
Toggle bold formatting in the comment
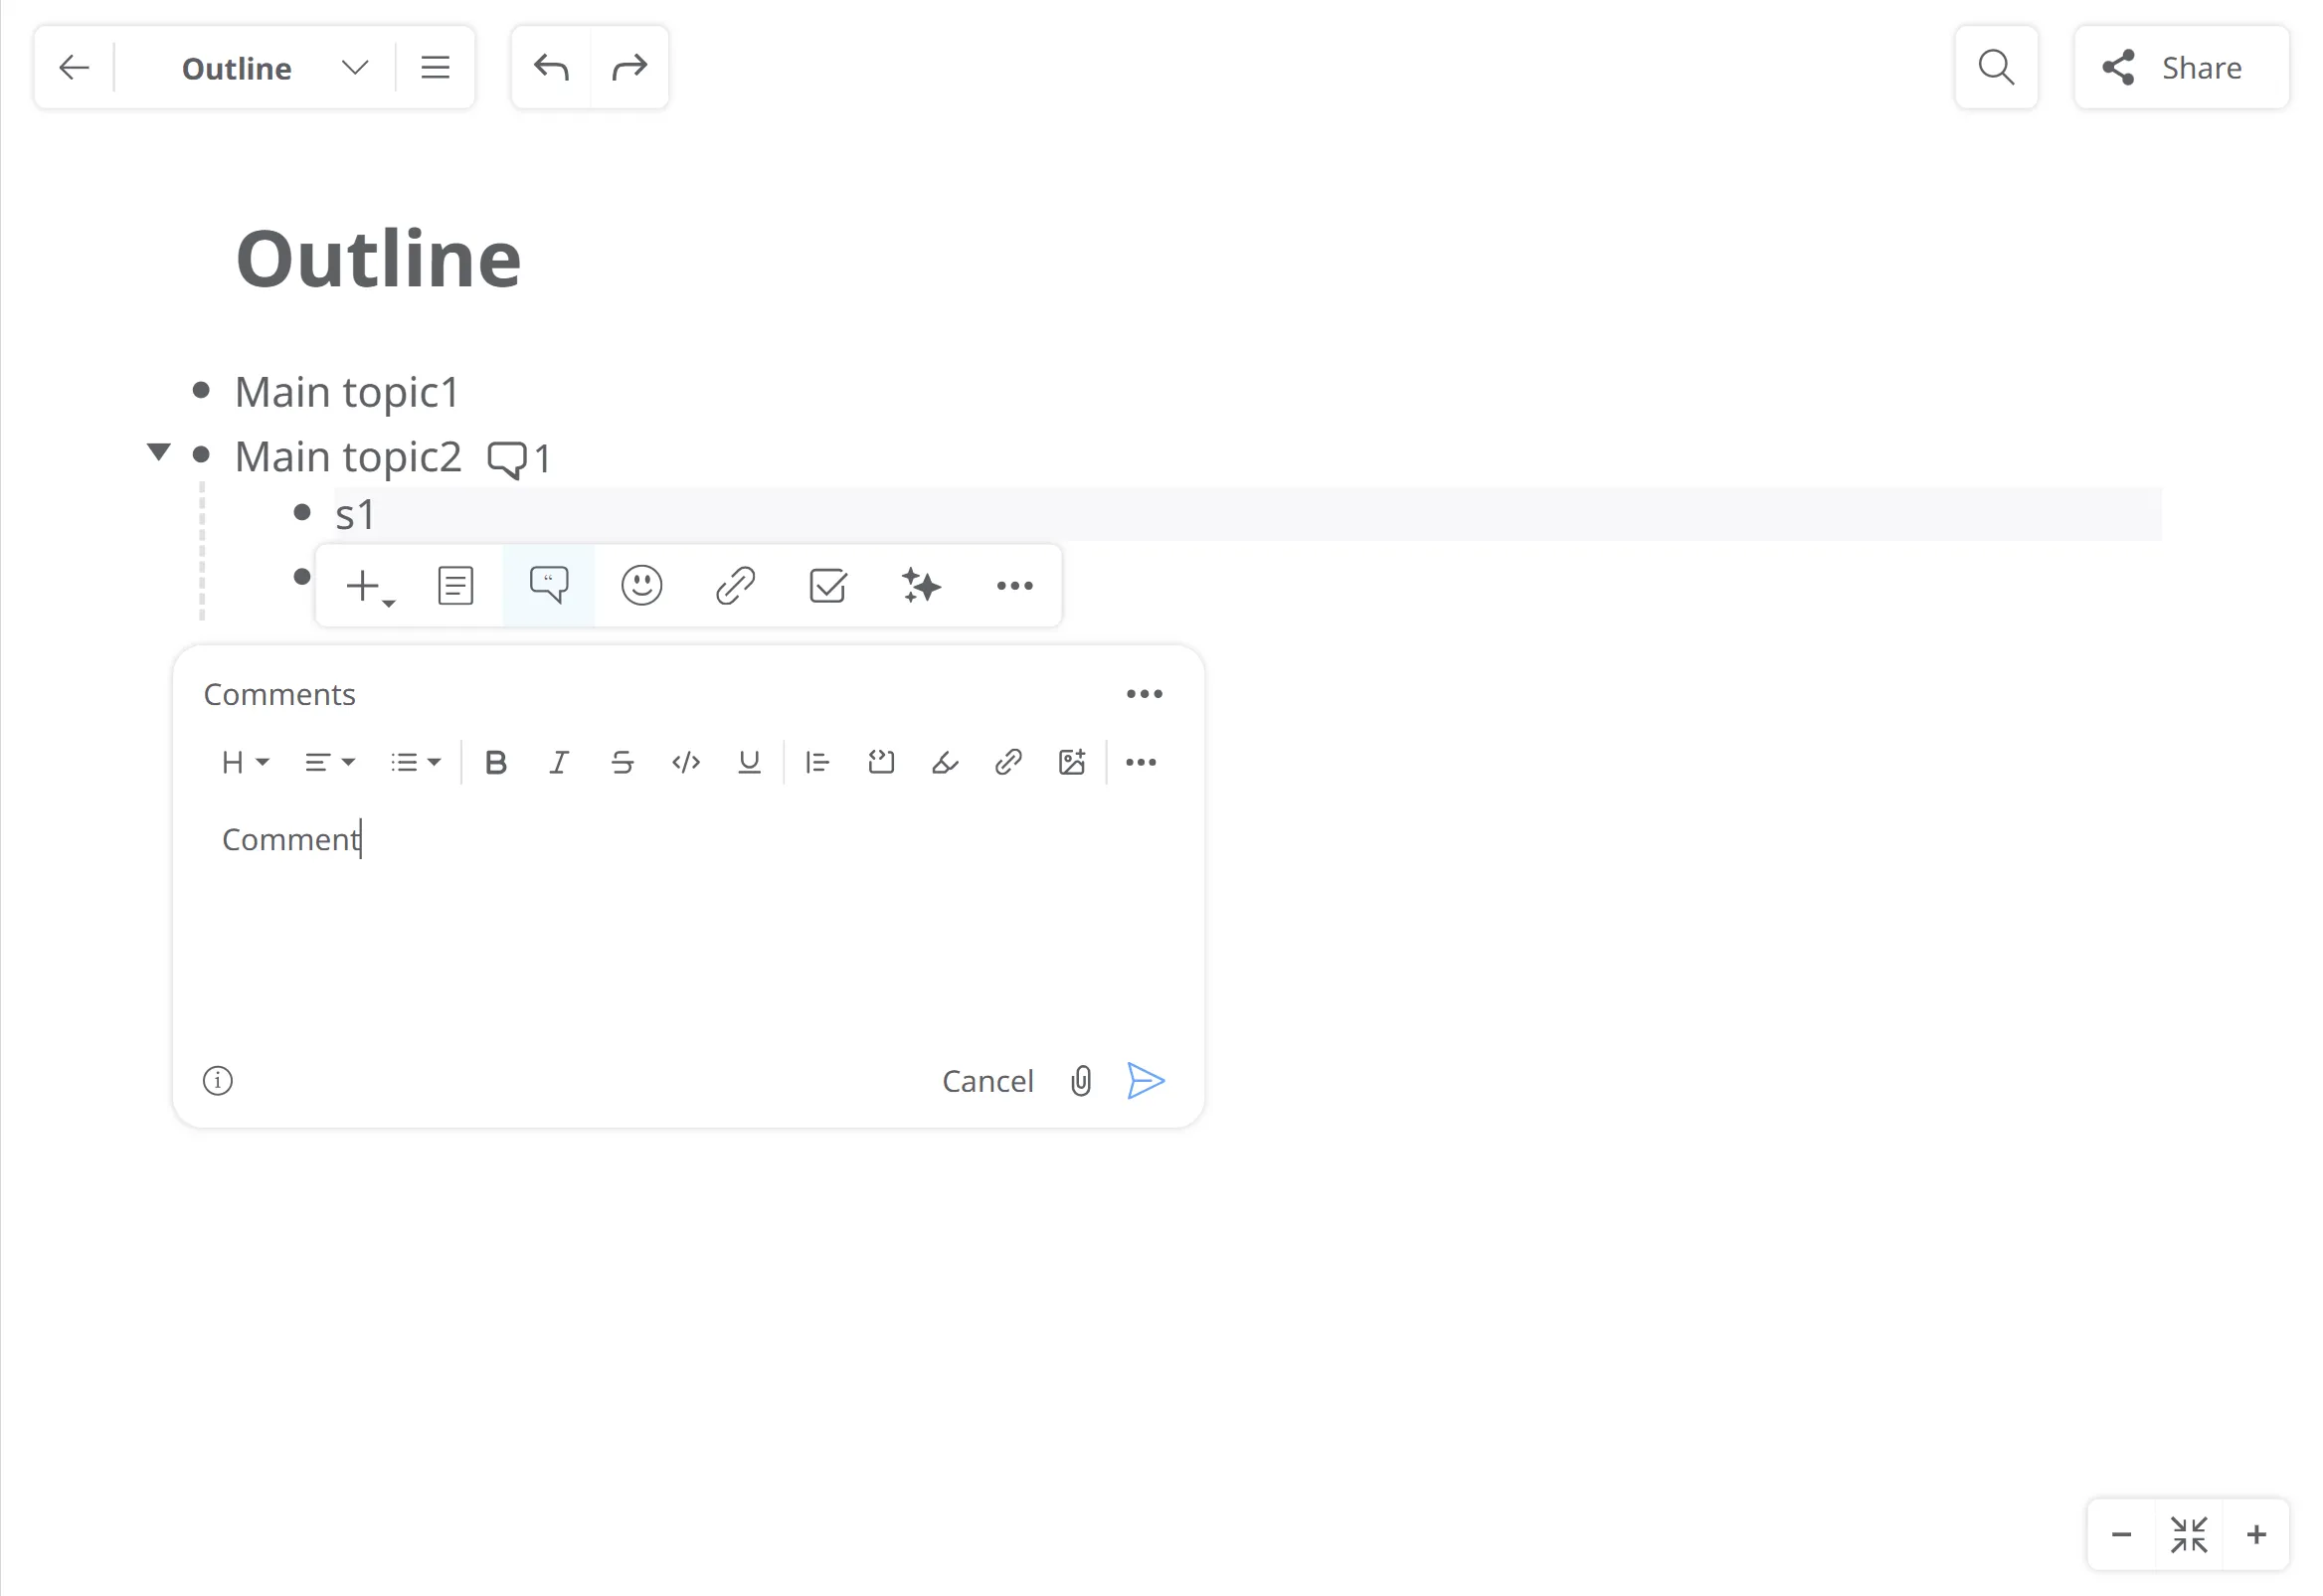tap(495, 763)
